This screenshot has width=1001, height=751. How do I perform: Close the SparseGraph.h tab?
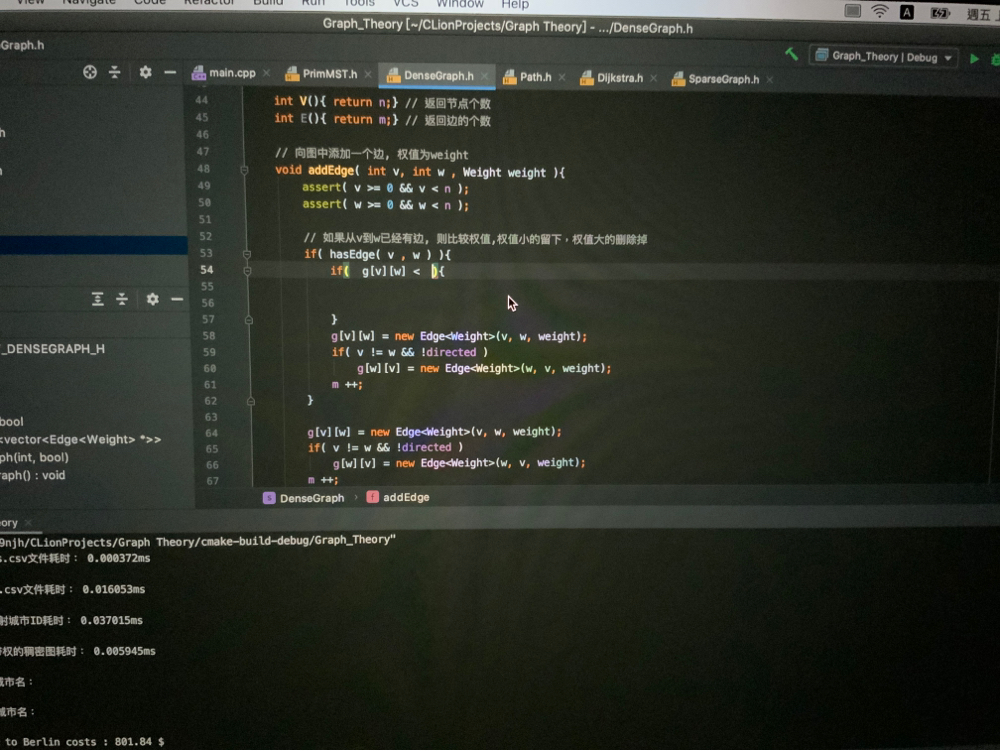point(770,80)
